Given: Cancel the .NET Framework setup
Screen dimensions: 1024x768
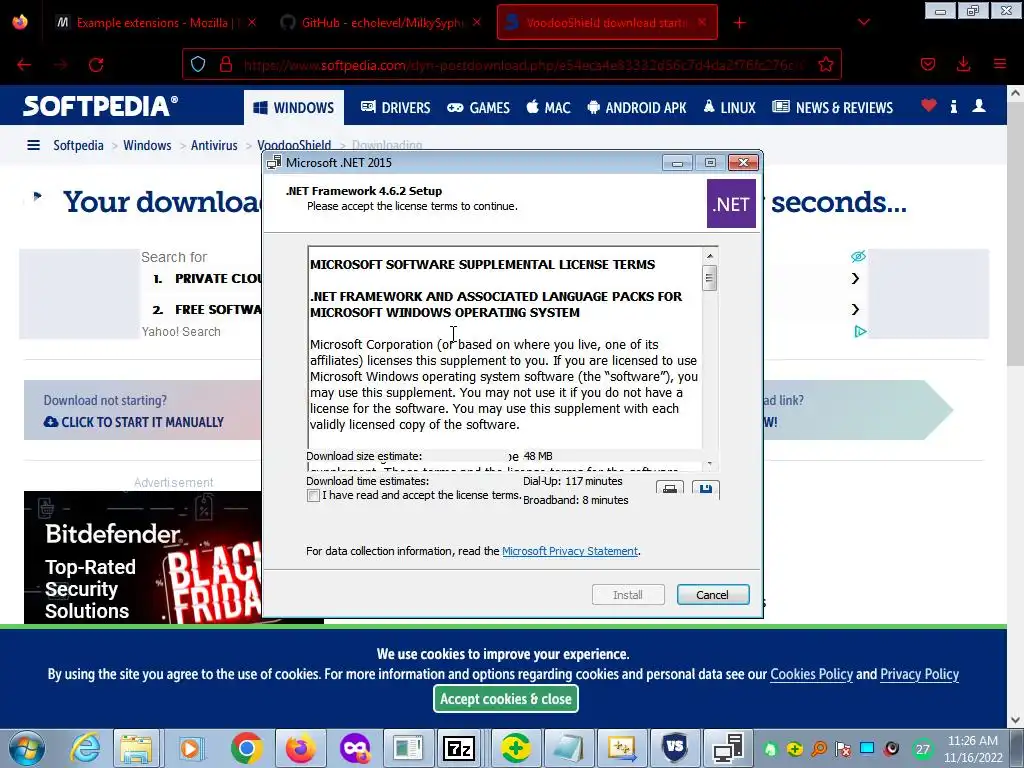Looking at the screenshot, I should (x=712, y=595).
